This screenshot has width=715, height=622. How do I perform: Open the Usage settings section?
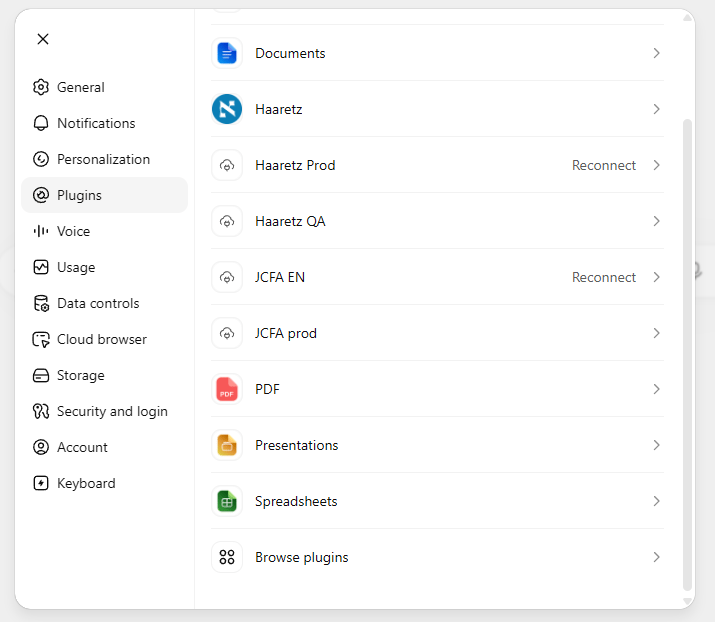104,267
